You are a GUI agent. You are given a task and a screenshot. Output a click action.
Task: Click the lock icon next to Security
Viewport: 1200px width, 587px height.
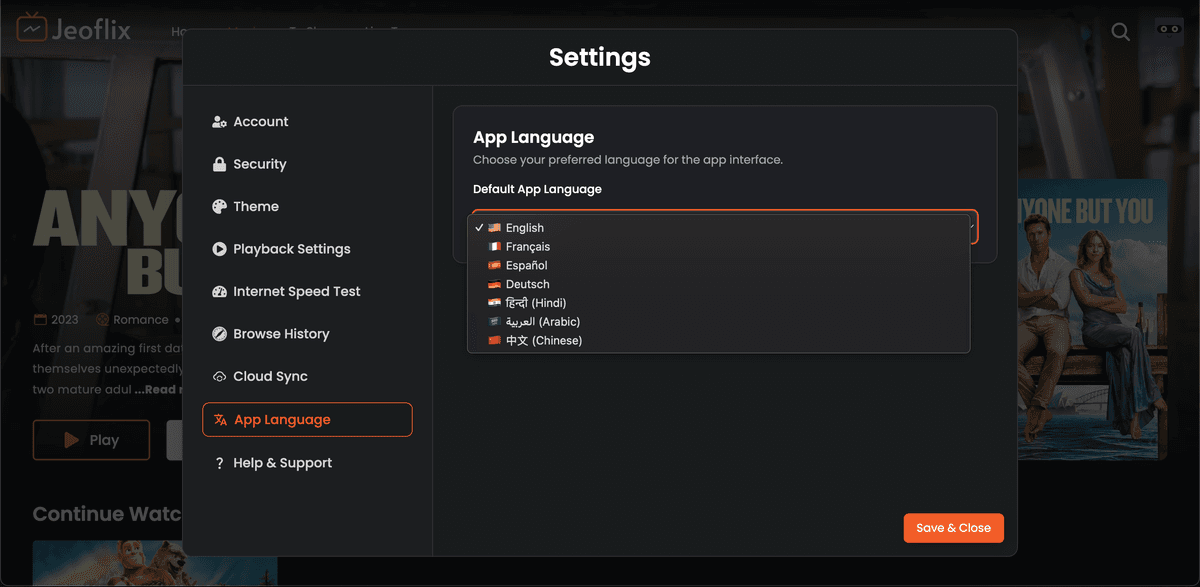tap(219, 163)
